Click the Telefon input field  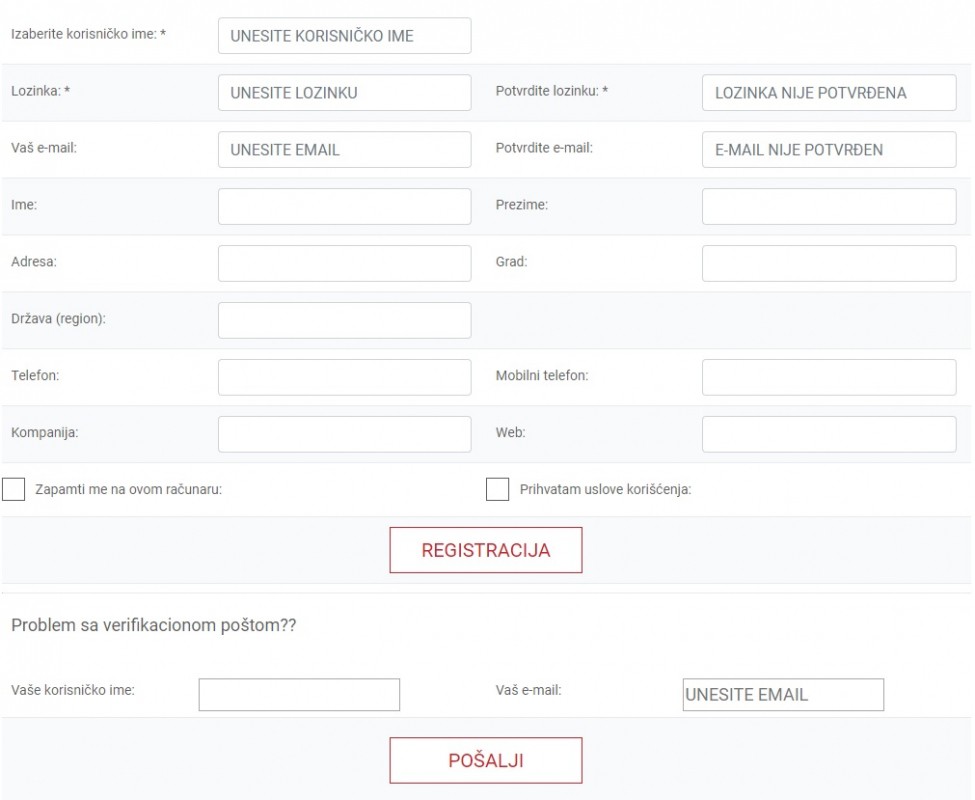click(344, 377)
